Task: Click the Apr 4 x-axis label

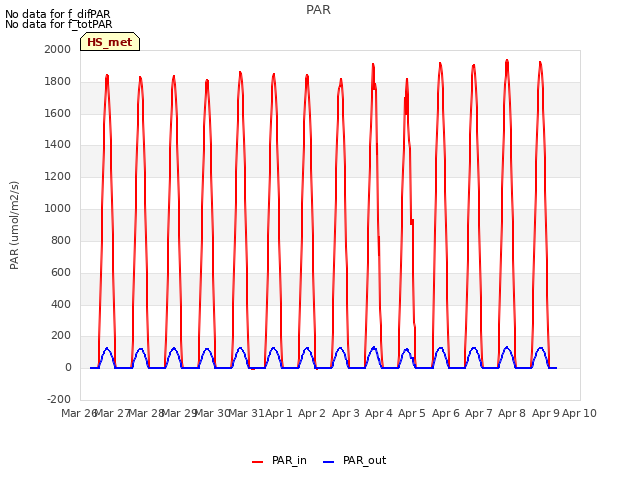Action: (x=379, y=413)
